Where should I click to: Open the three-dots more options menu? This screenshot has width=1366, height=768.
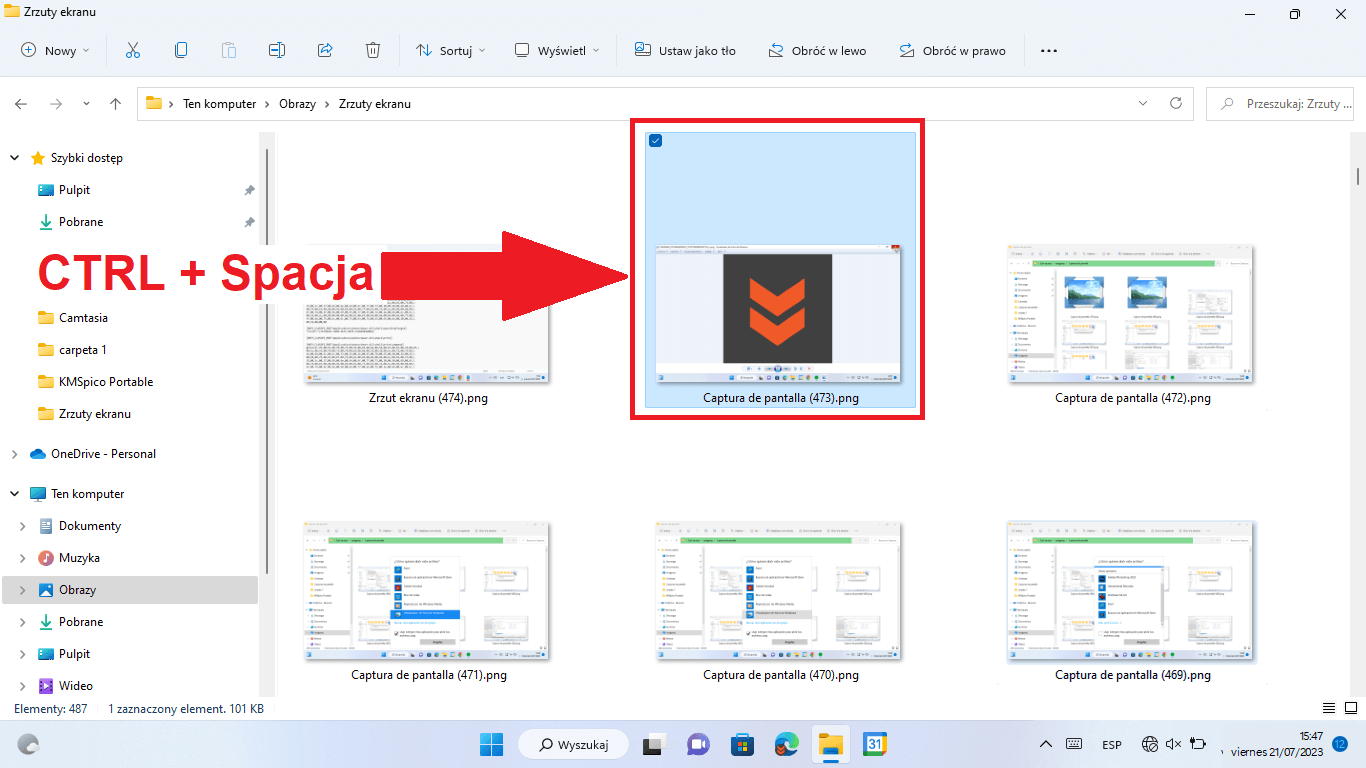click(x=1048, y=50)
